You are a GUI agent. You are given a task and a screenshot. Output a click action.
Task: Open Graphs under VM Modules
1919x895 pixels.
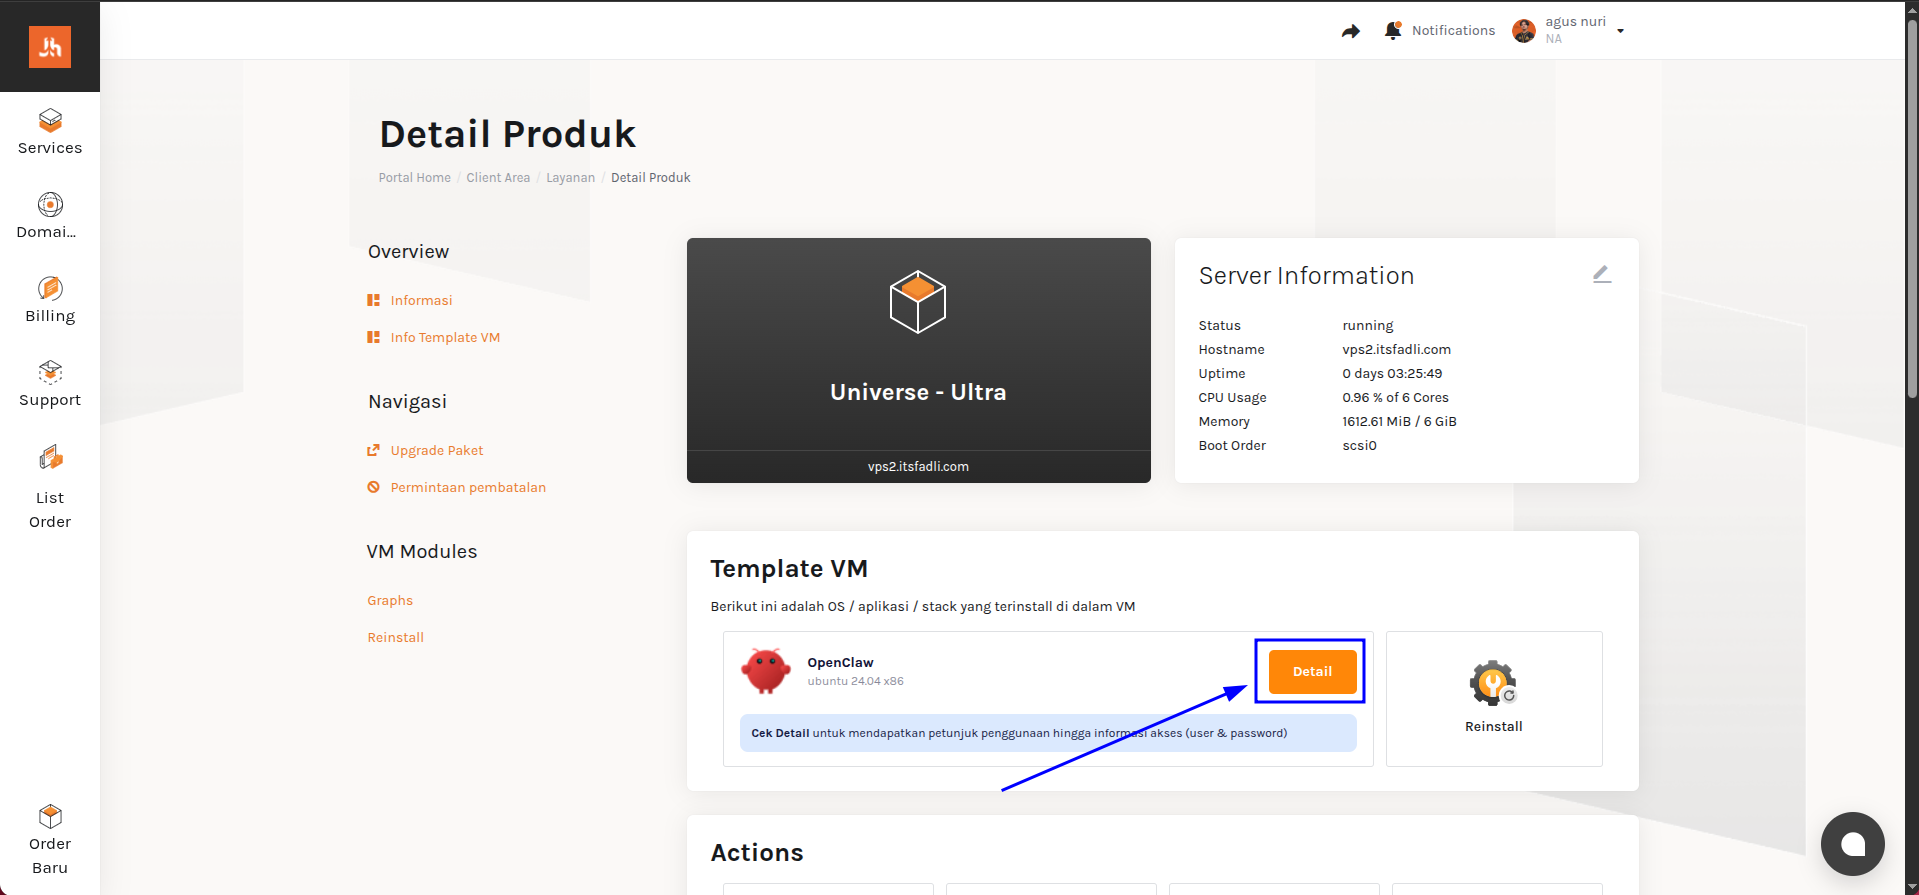[x=390, y=600]
